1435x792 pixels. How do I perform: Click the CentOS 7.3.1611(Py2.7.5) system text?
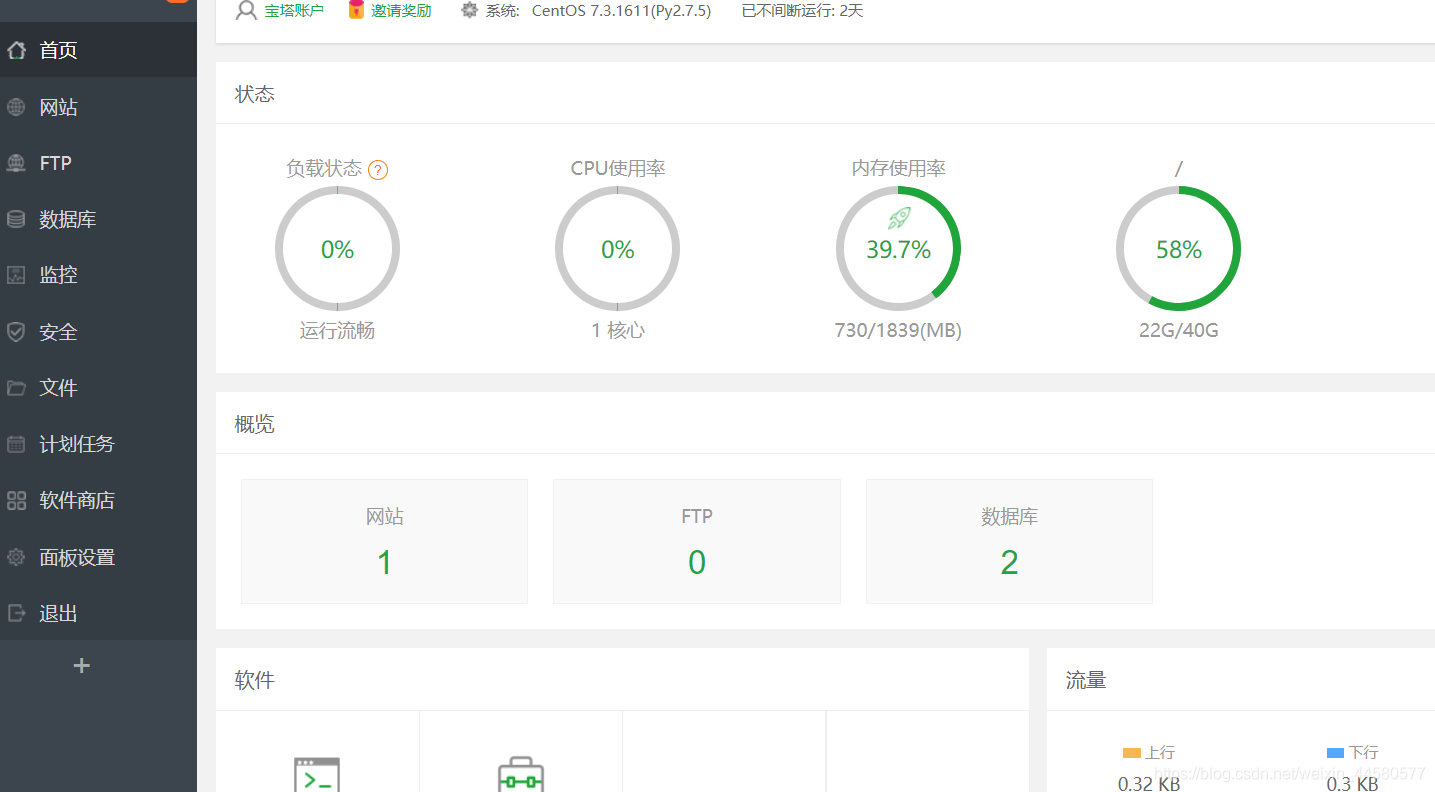coord(621,11)
